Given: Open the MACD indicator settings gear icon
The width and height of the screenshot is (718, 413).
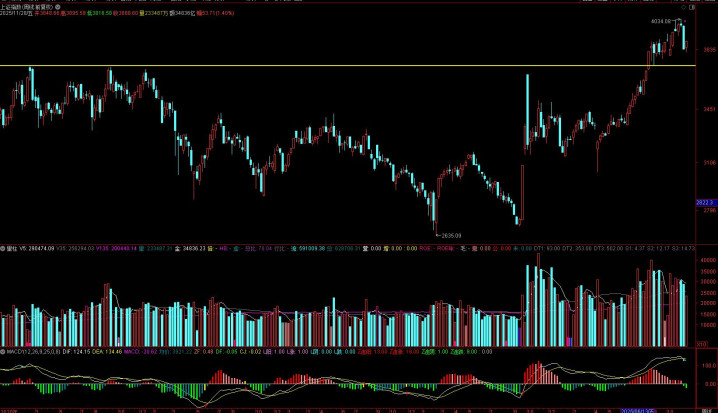Looking at the screenshot, I should (x=3, y=352).
